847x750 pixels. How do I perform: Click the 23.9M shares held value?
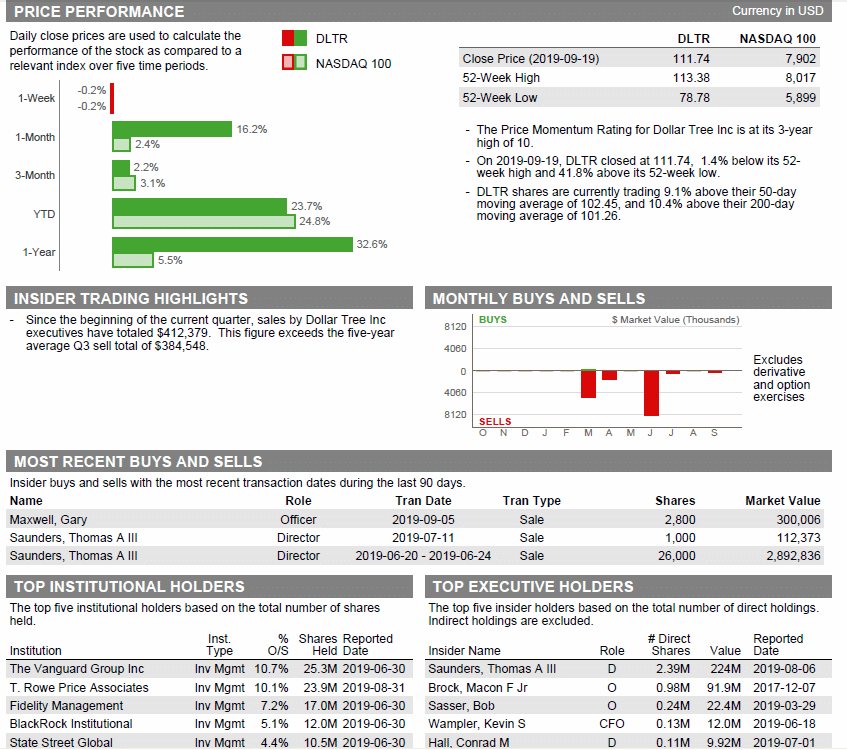pyautogui.click(x=320, y=688)
